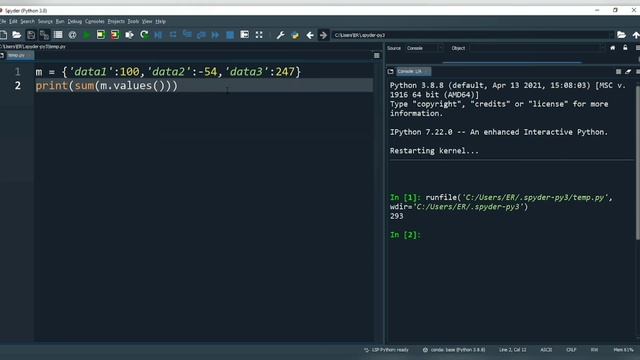Click the console output 293

396,216
